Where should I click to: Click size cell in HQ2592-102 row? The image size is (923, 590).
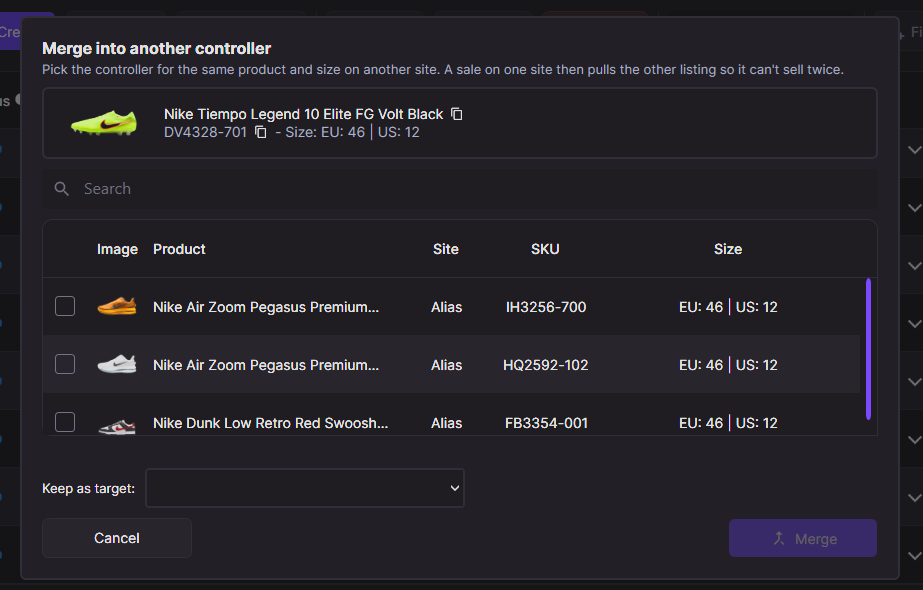(x=728, y=365)
